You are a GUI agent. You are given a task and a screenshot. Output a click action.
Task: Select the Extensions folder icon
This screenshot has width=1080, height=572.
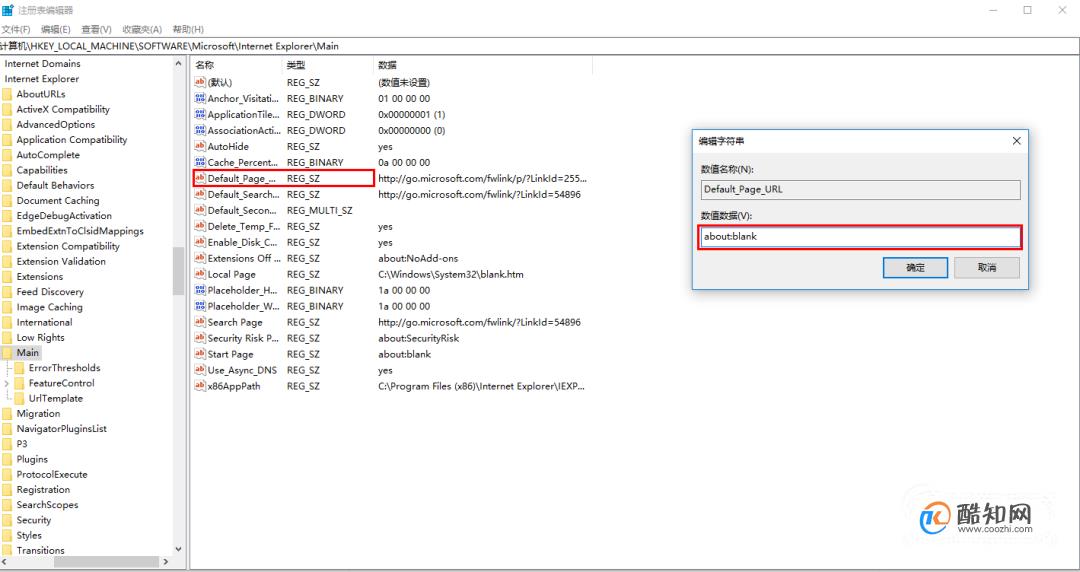click(8, 277)
